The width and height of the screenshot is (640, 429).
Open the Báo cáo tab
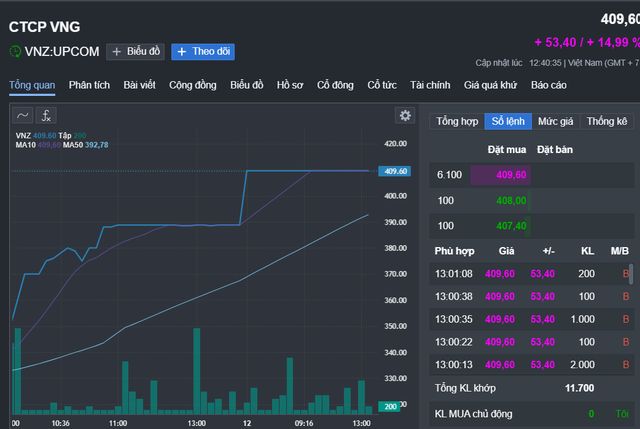pyautogui.click(x=549, y=85)
